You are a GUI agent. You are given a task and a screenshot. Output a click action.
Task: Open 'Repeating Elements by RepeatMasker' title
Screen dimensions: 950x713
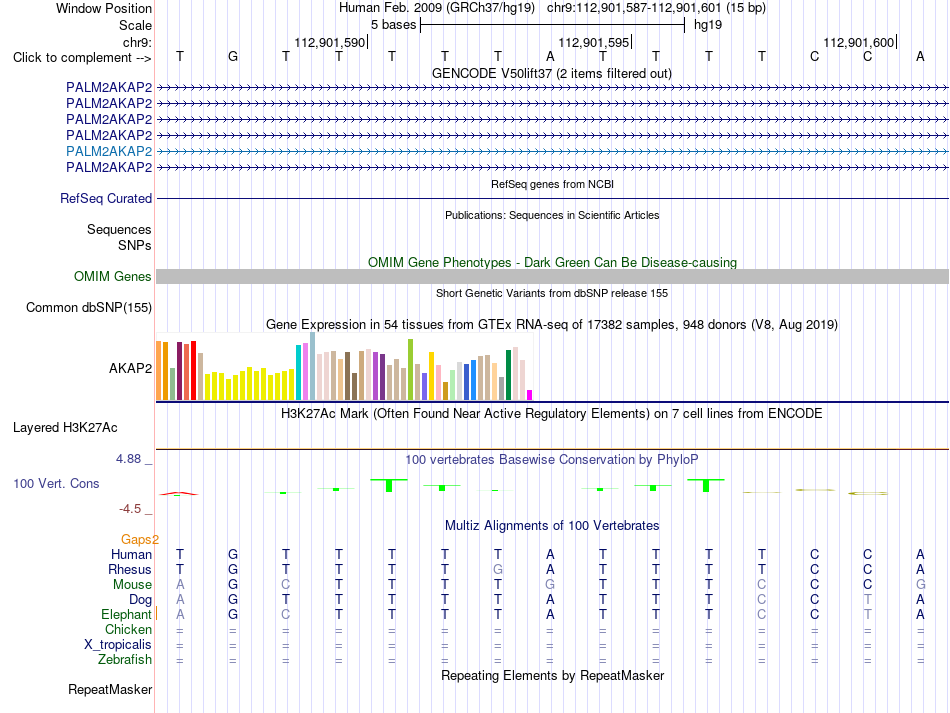click(x=553, y=675)
